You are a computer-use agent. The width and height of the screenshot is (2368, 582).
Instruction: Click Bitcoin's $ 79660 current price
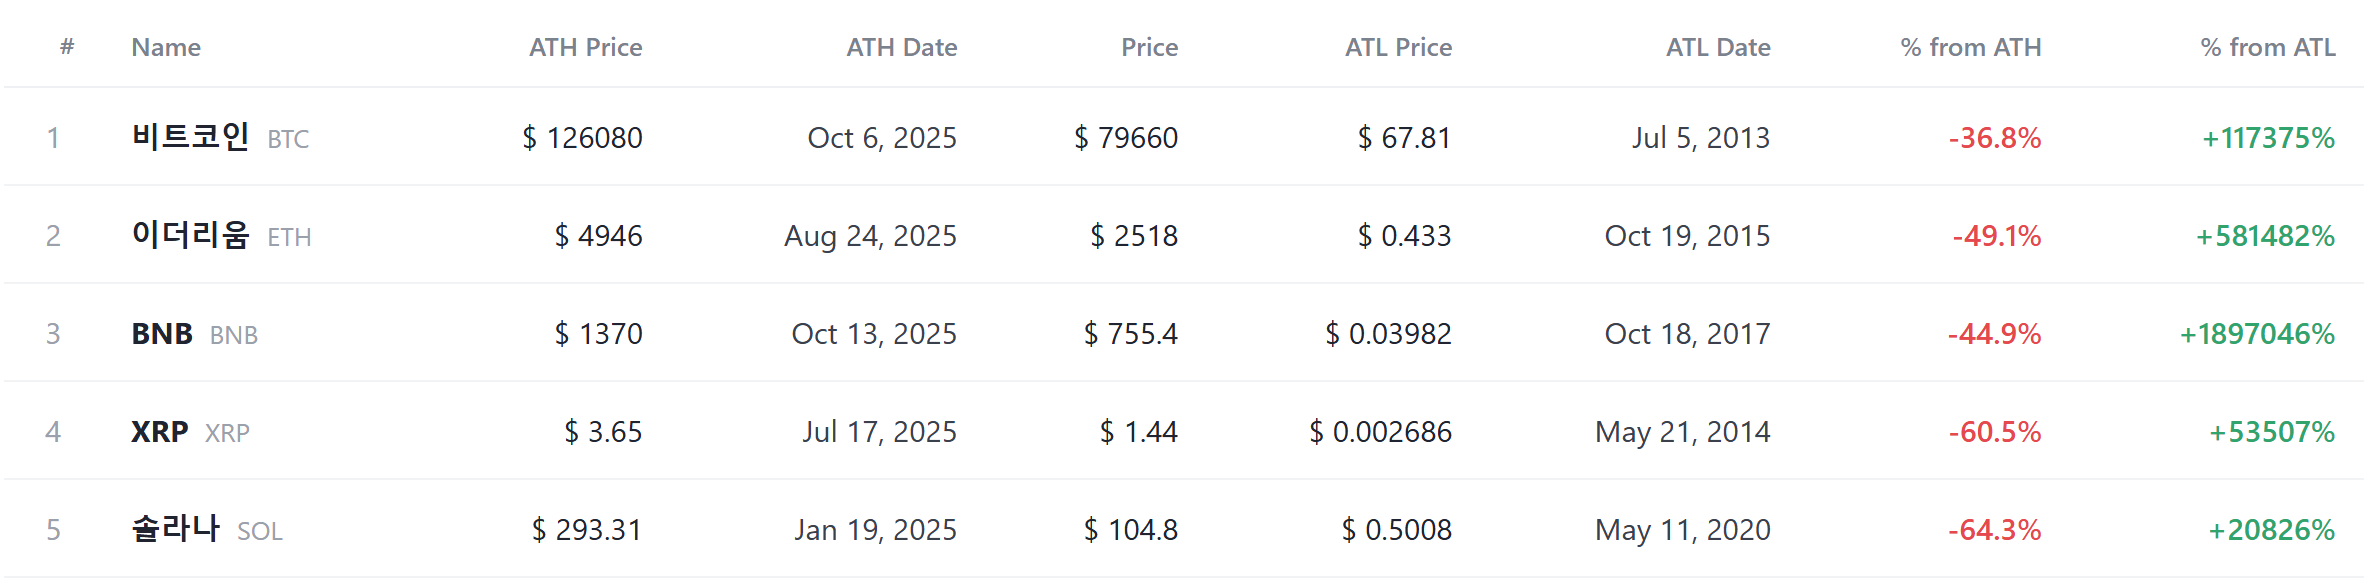[1126, 137]
